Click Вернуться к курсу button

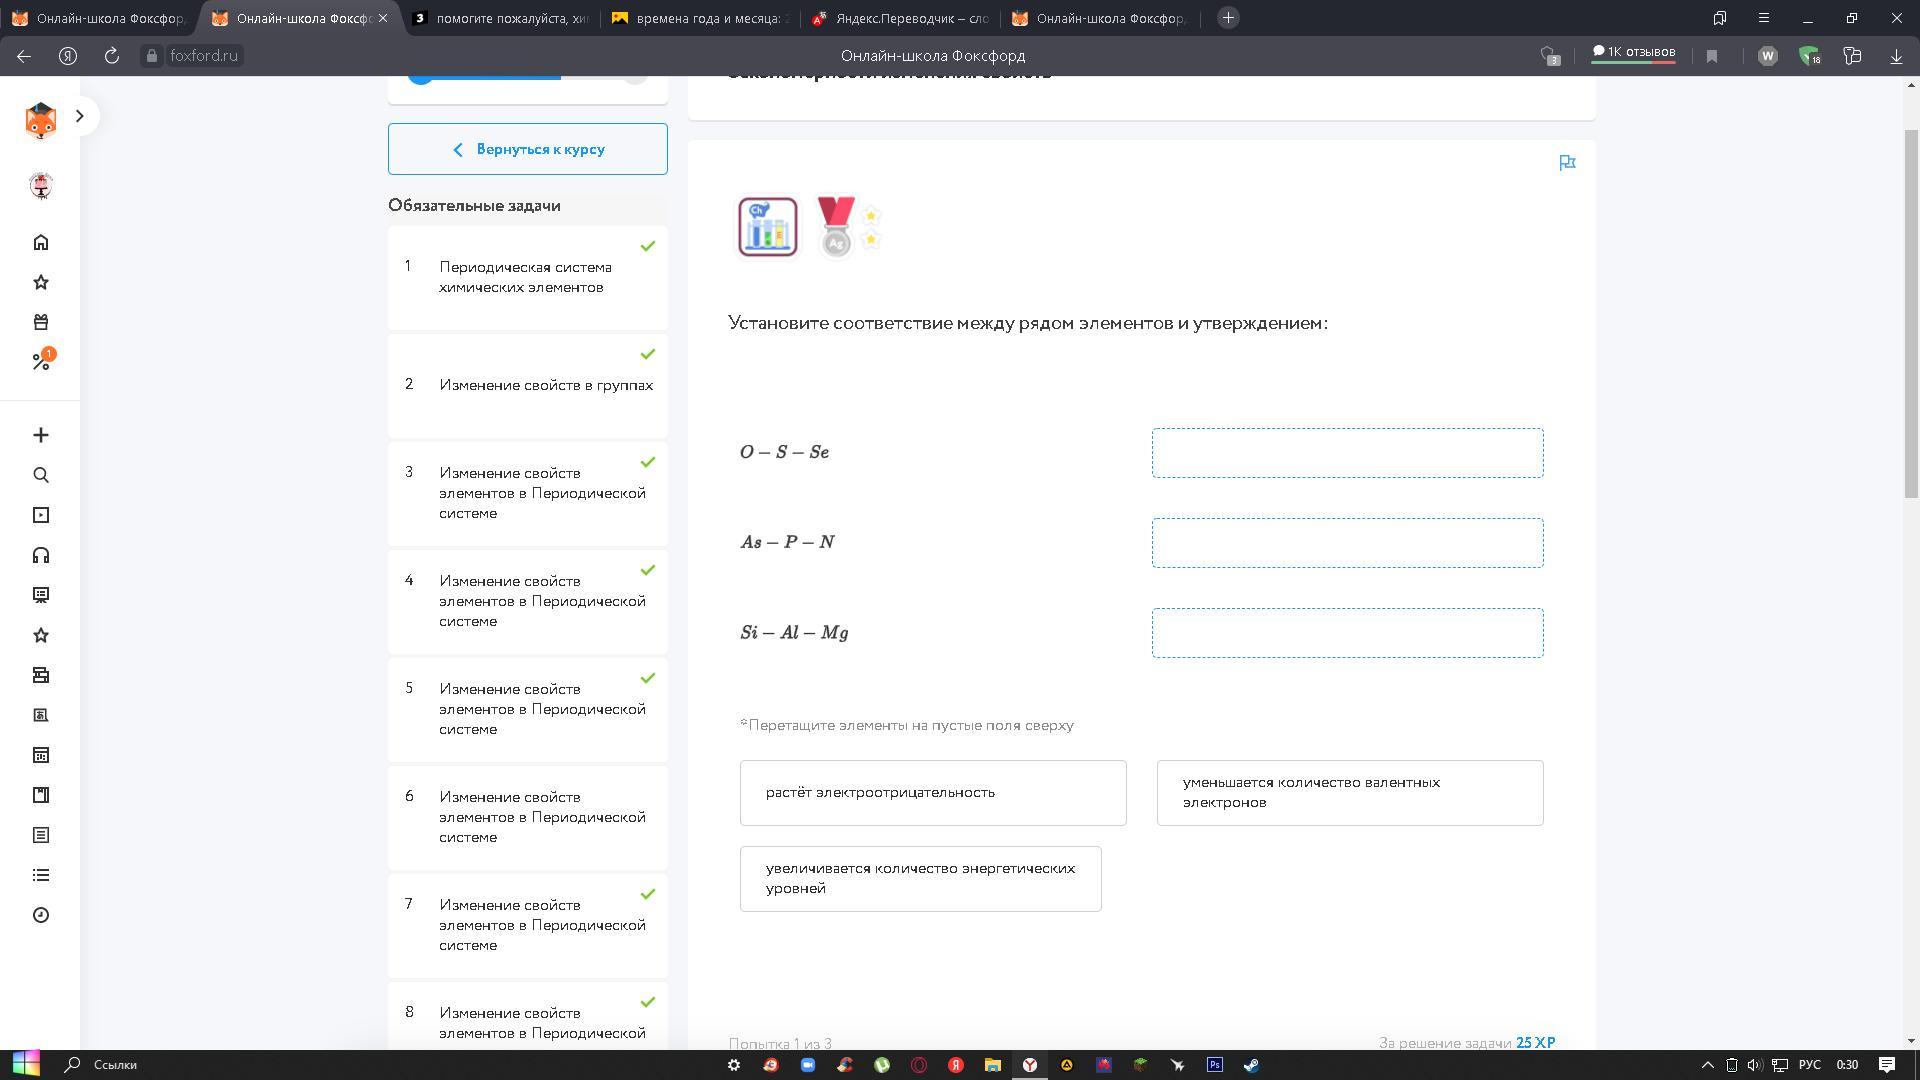527,149
